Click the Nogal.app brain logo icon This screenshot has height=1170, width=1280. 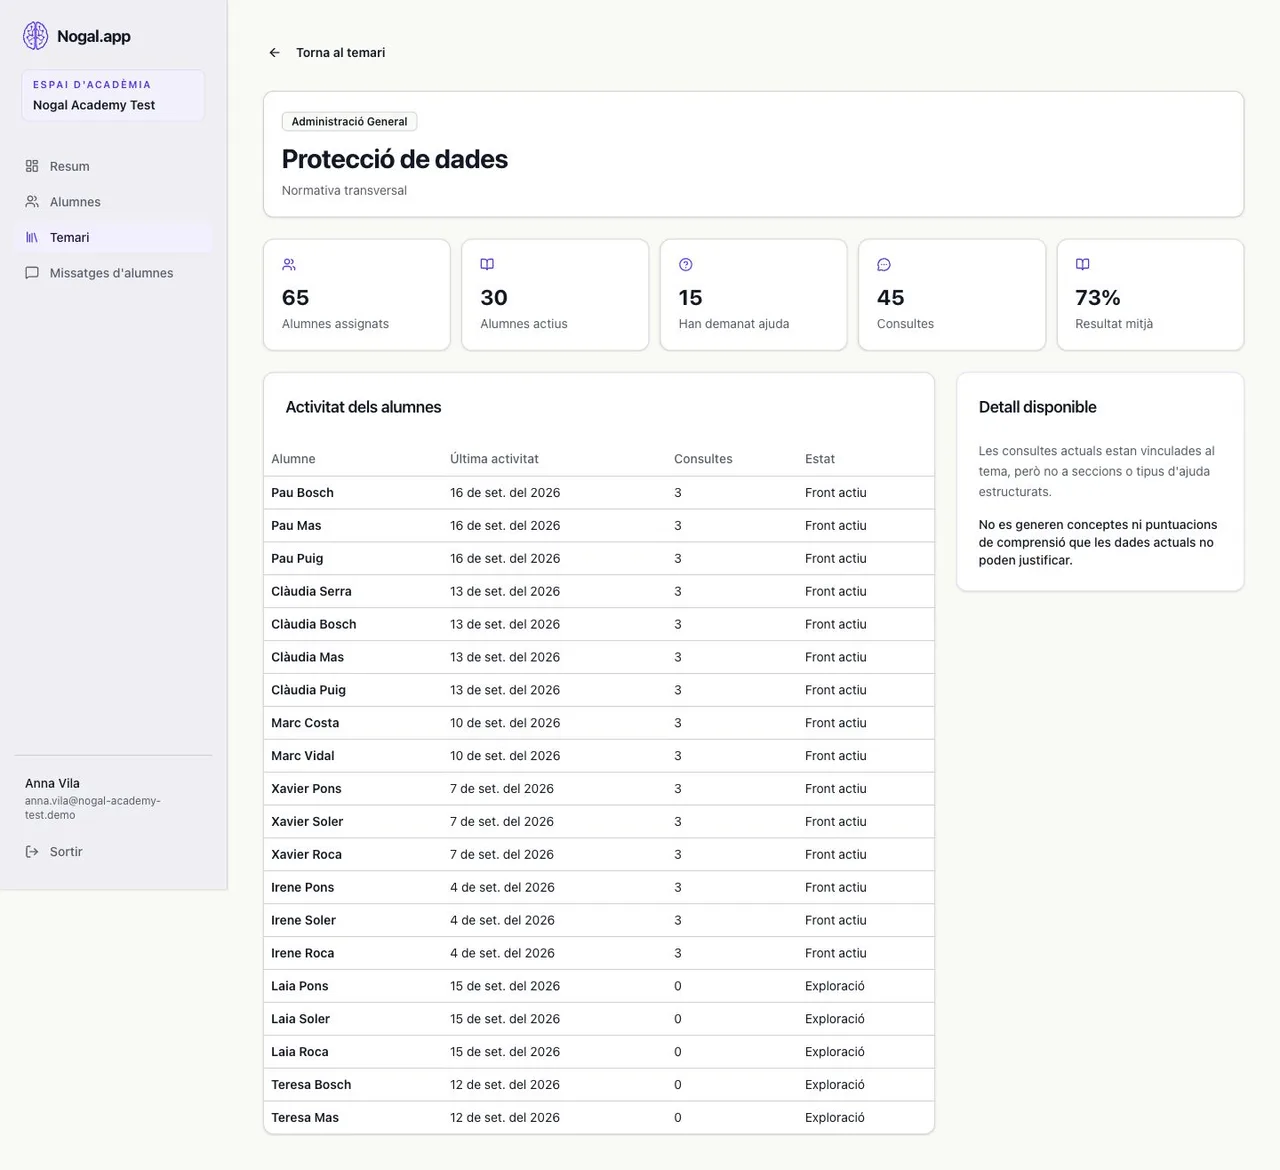36,36
